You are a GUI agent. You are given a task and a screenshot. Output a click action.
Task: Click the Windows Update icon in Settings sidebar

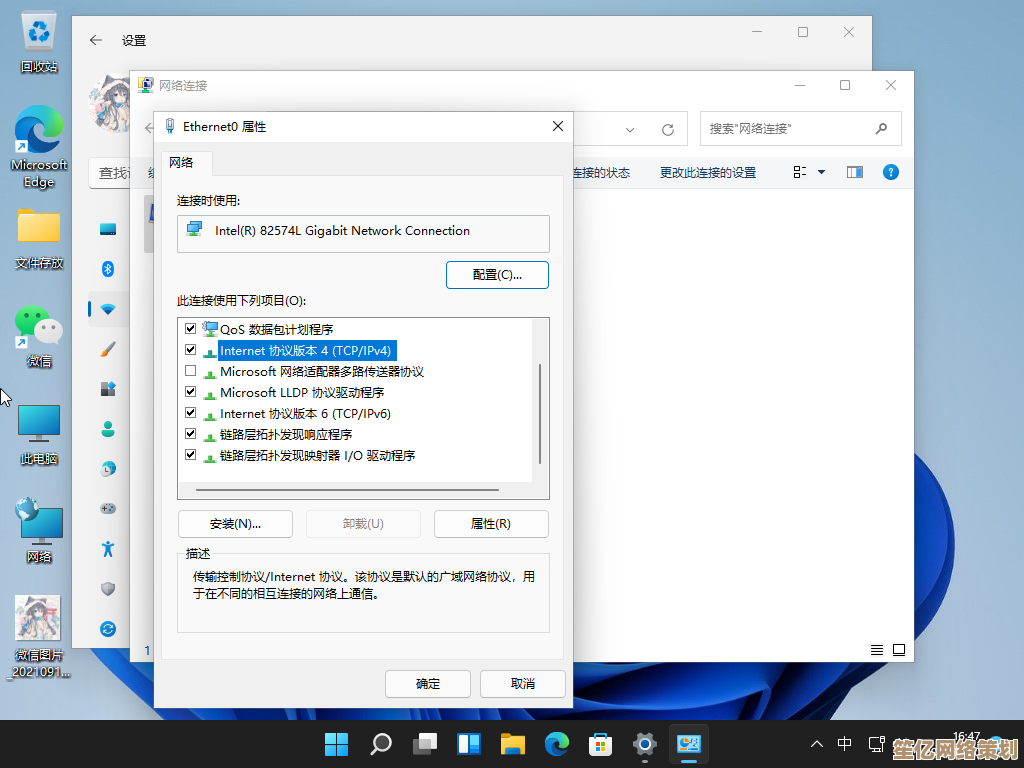pos(108,629)
